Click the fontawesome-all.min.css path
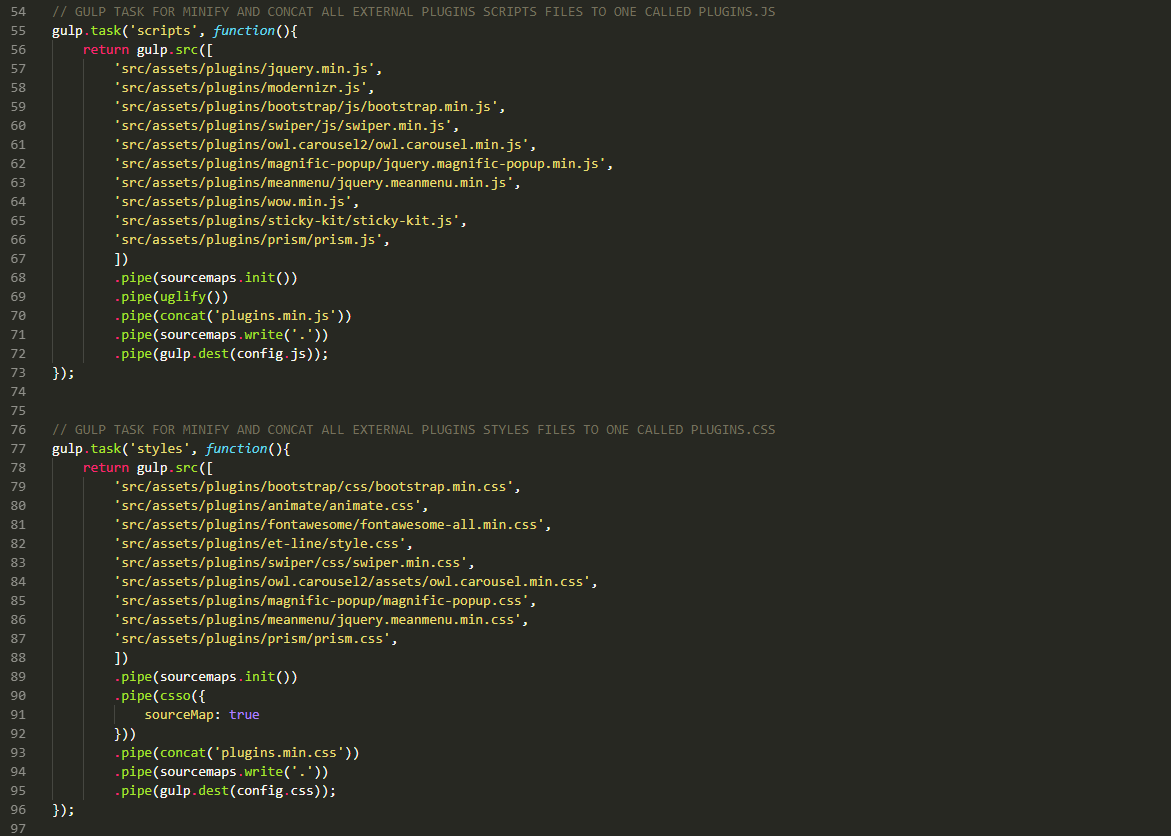The width and height of the screenshot is (1171, 836). coord(329,525)
